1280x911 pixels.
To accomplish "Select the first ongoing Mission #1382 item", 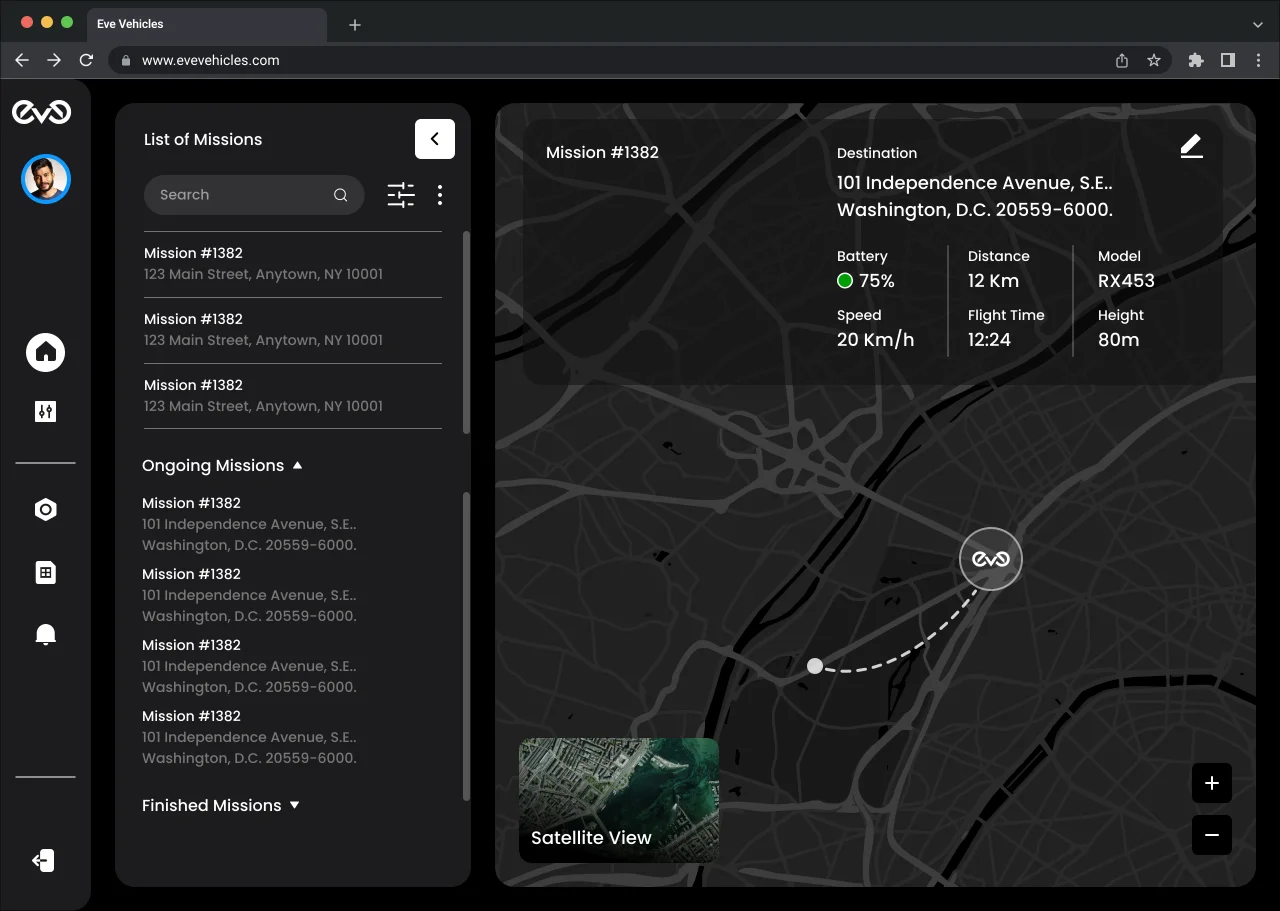I will point(249,524).
